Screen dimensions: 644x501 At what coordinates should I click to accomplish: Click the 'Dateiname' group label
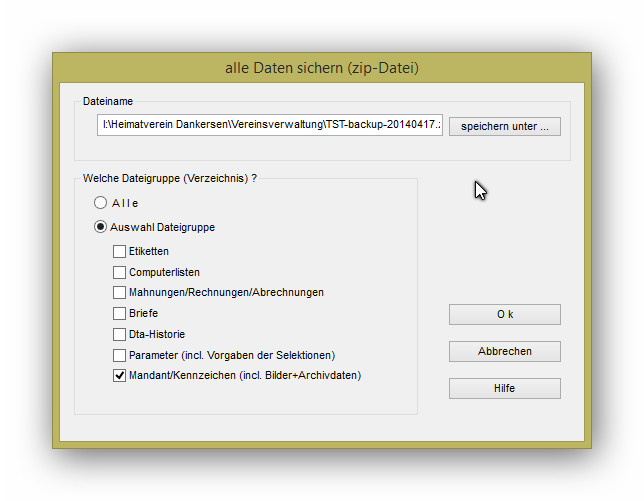pyautogui.click(x=108, y=101)
